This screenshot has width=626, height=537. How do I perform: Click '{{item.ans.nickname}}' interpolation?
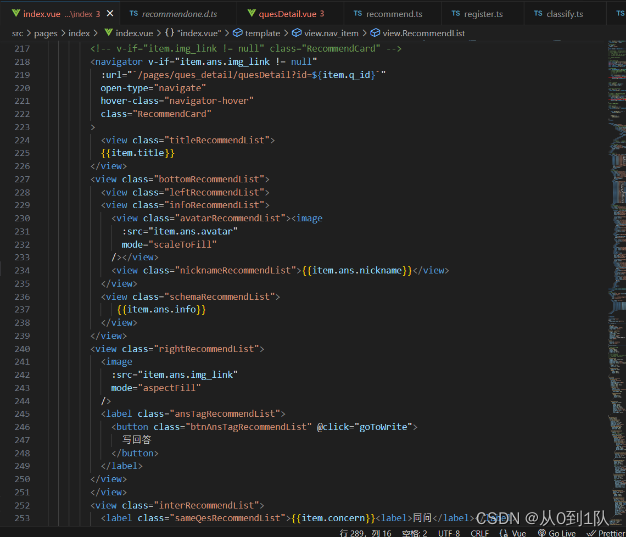point(357,271)
